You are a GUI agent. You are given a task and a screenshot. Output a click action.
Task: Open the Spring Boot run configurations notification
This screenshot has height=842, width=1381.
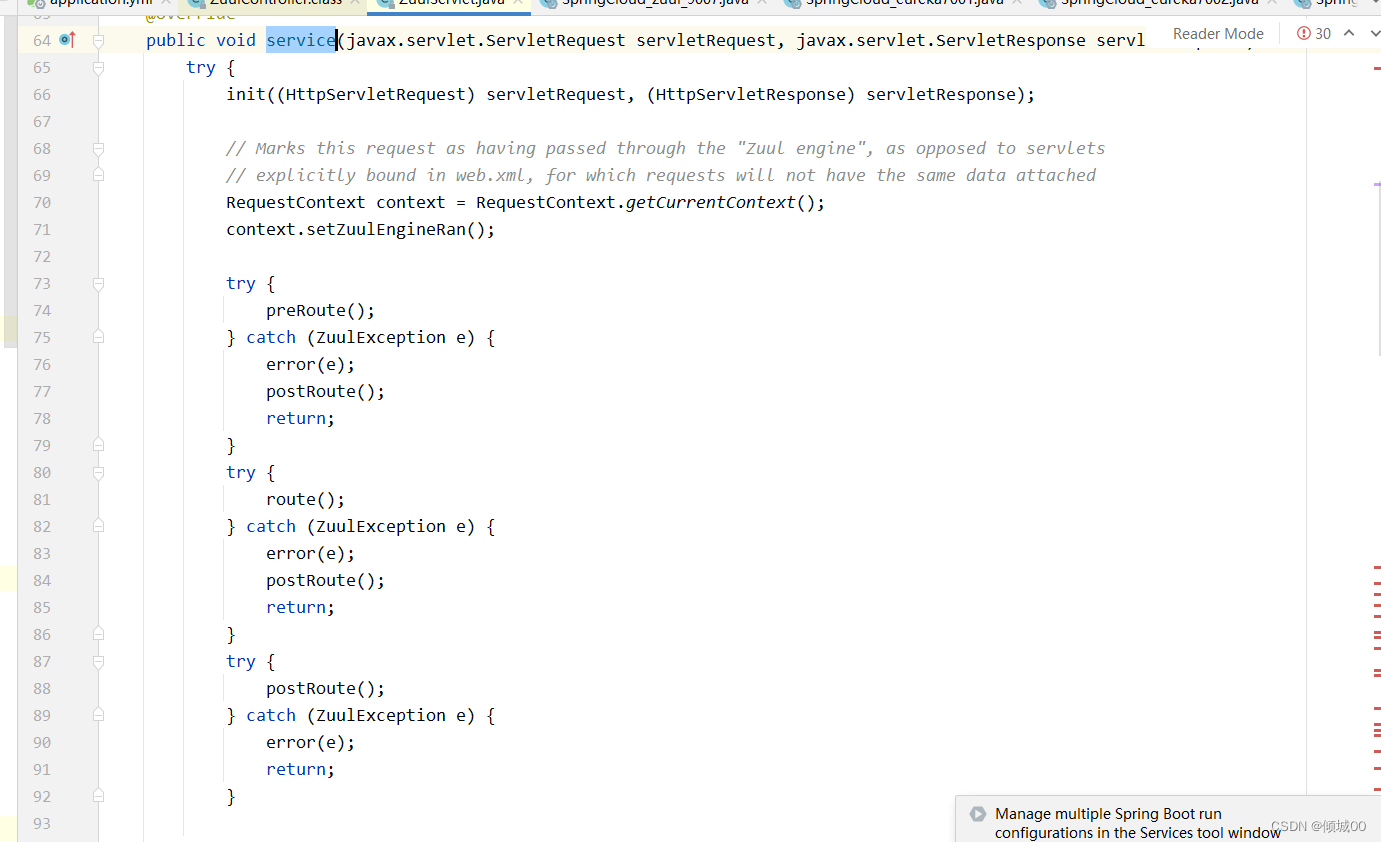point(1168,820)
